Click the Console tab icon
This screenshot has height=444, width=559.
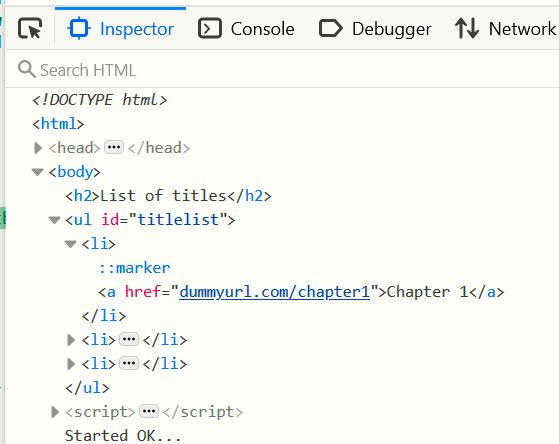(210, 29)
